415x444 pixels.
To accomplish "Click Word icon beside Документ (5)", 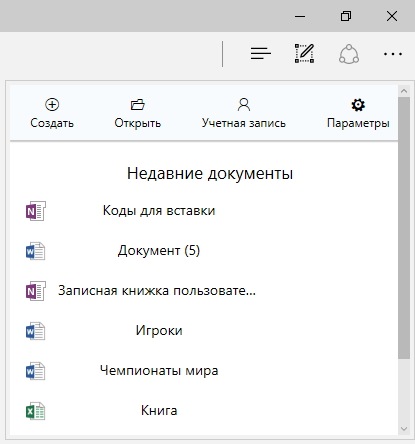I will pyautogui.click(x=35, y=251).
